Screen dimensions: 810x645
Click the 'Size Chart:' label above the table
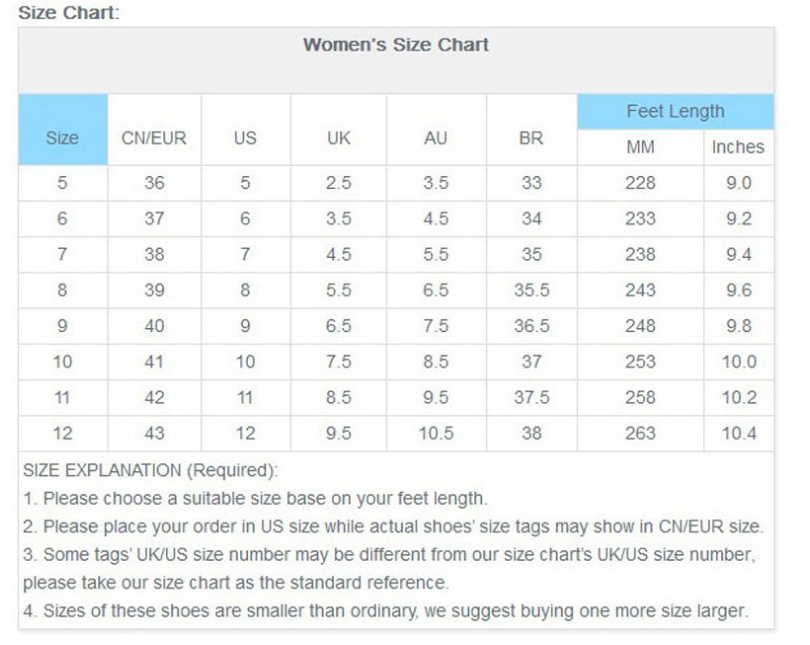[x=68, y=13]
